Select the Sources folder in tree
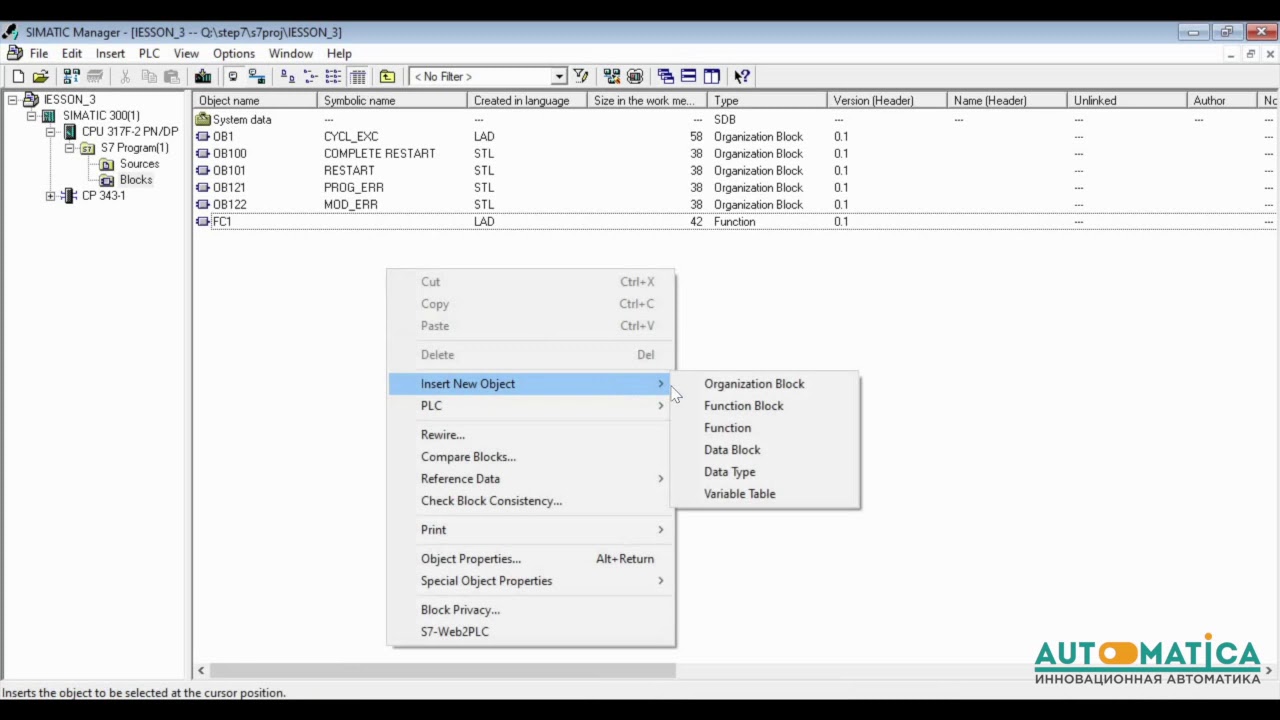The height and width of the screenshot is (720, 1280). pos(139,164)
